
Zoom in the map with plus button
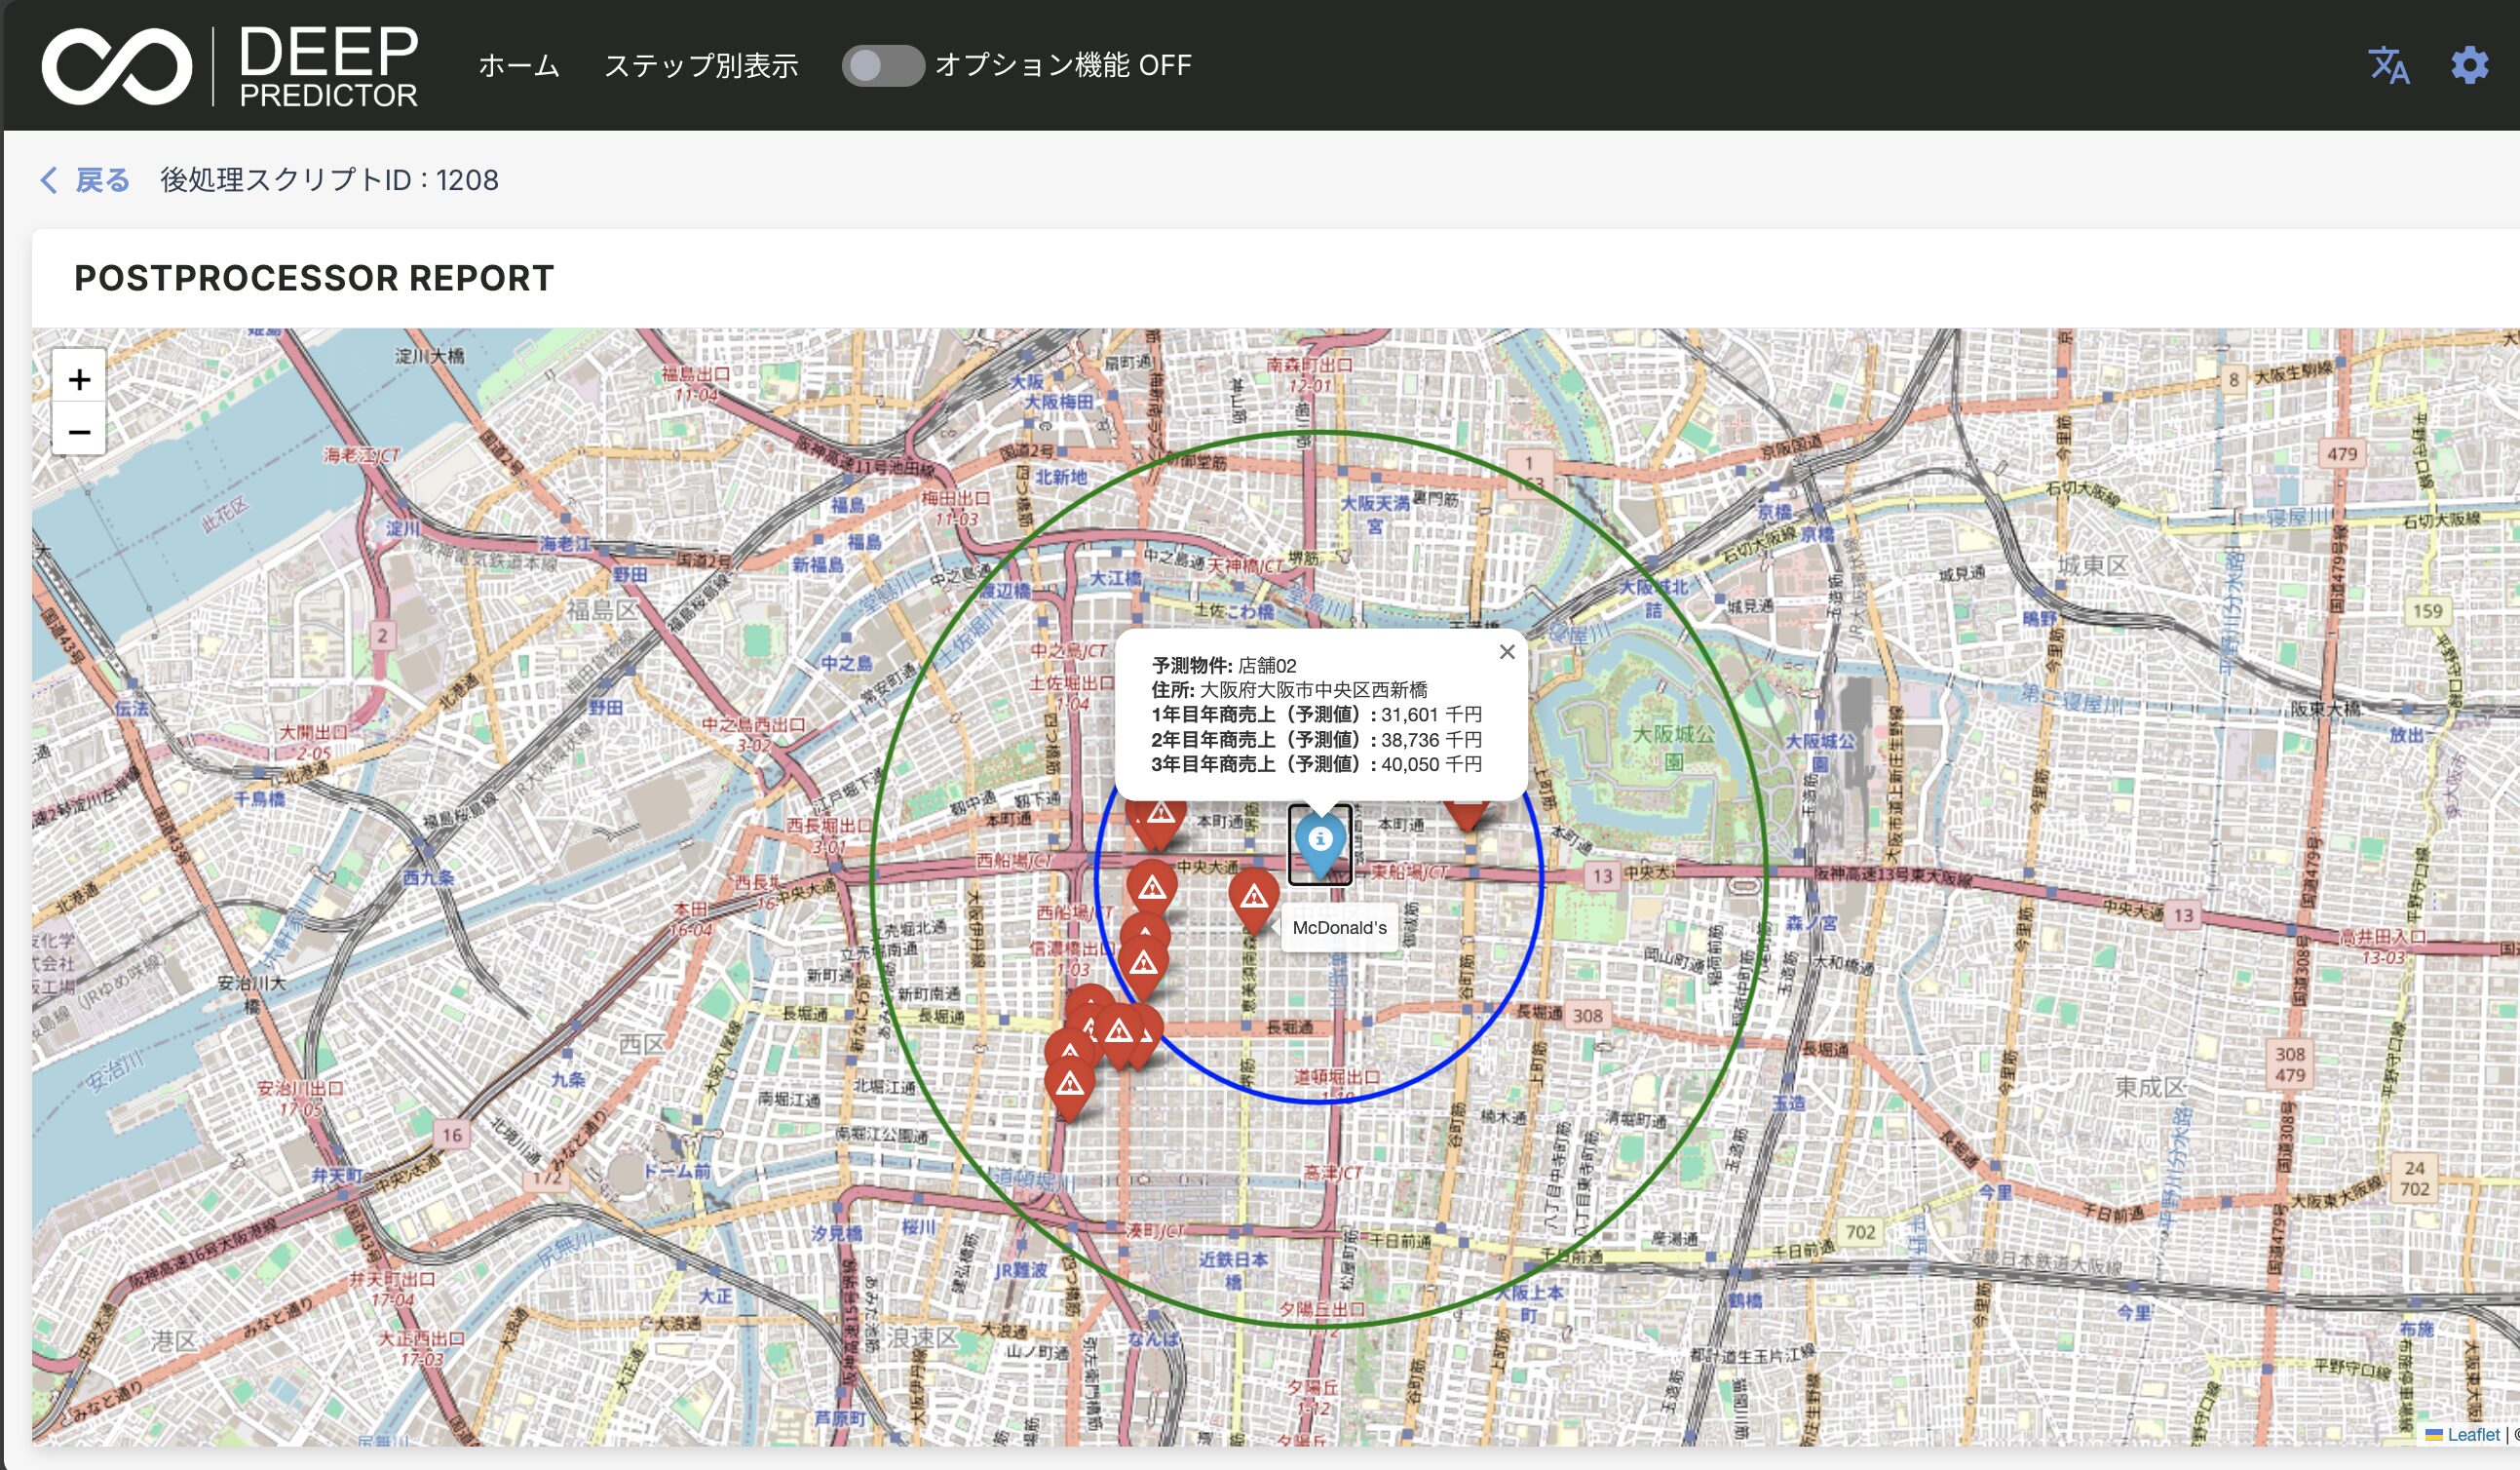[79, 379]
